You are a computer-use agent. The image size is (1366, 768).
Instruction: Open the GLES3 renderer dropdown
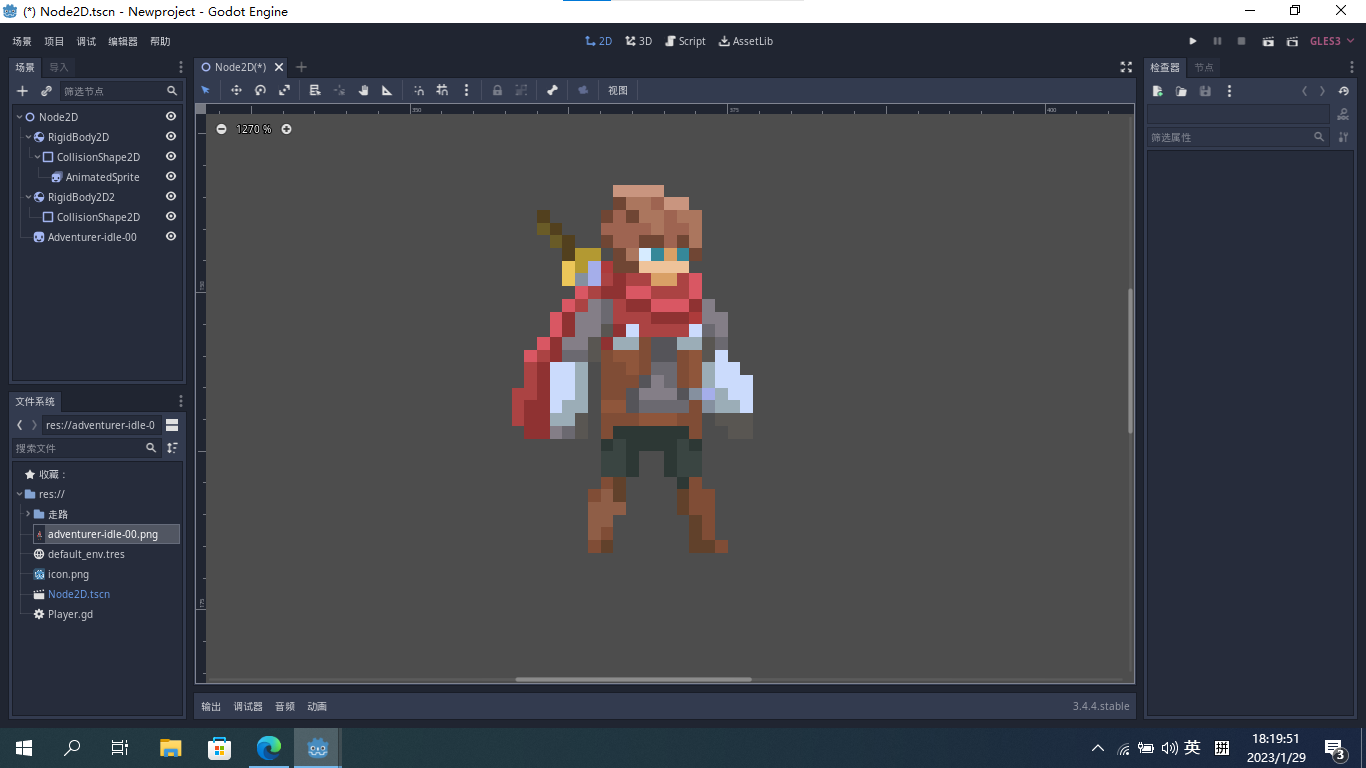click(1333, 41)
